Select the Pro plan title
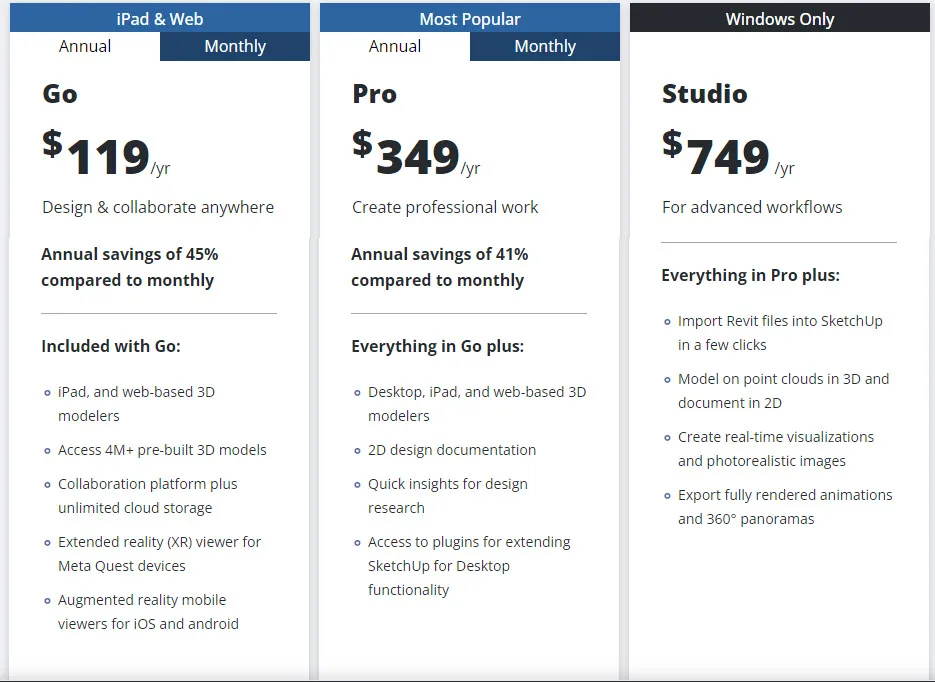This screenshot has width=935, height=682. point(373,94)
